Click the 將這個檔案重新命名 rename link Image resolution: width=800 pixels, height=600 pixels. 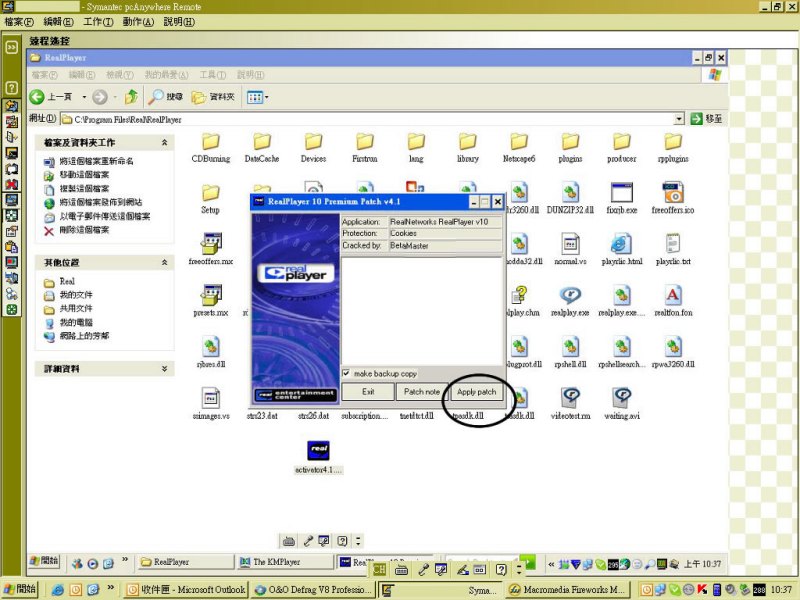[96, 161]
